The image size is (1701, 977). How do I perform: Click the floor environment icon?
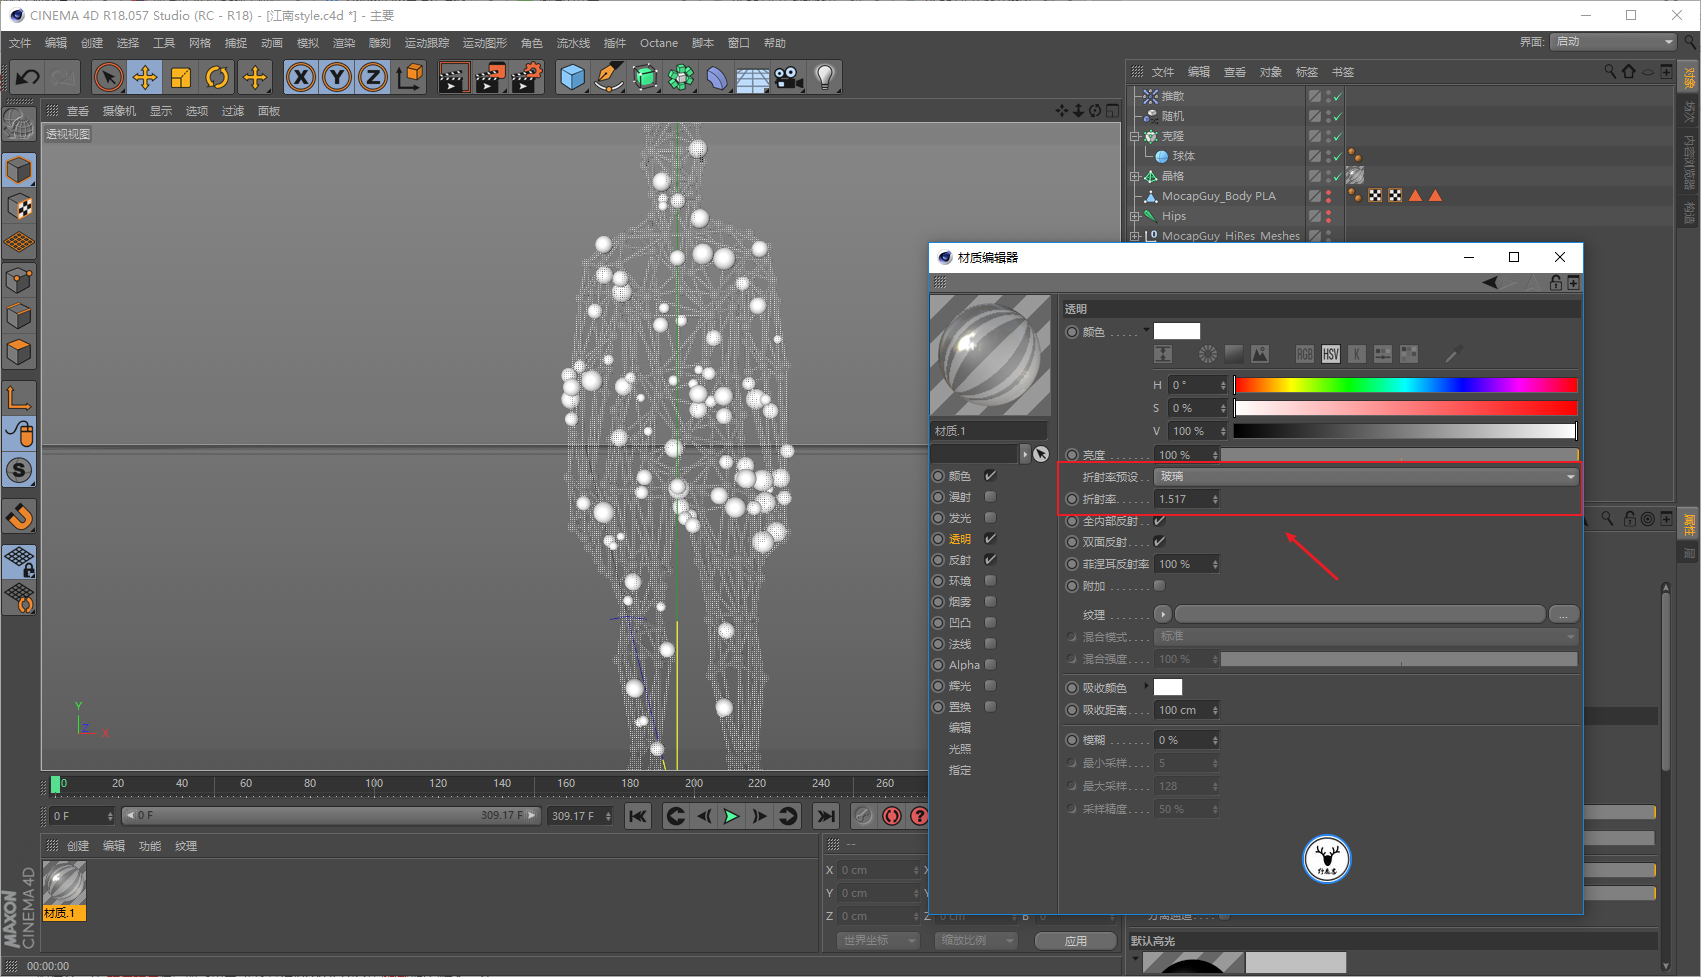(753, 77)
